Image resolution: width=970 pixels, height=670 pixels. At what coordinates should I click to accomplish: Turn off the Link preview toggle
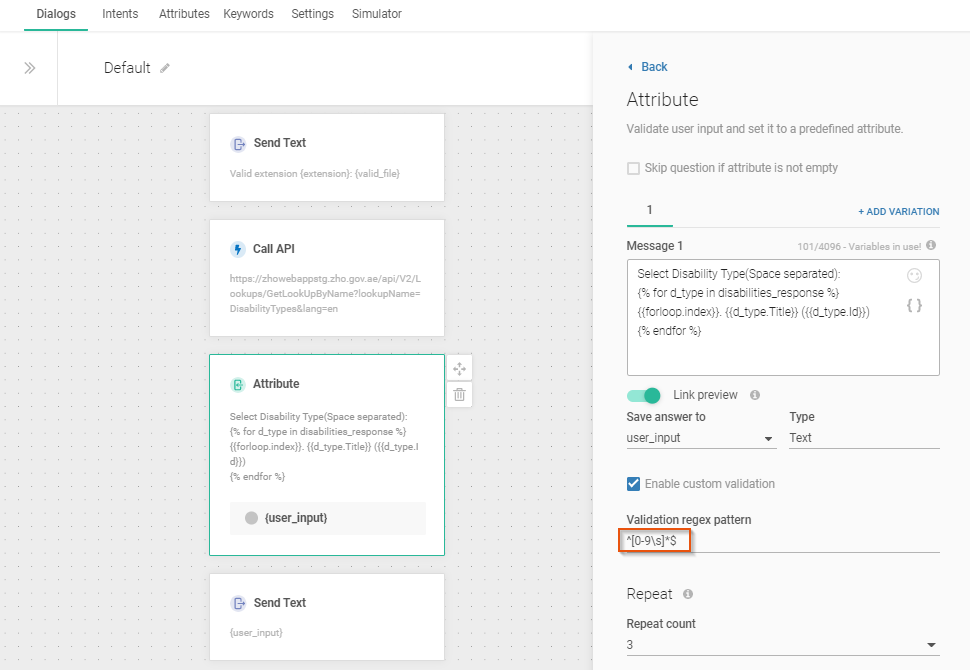coord(644,395)
